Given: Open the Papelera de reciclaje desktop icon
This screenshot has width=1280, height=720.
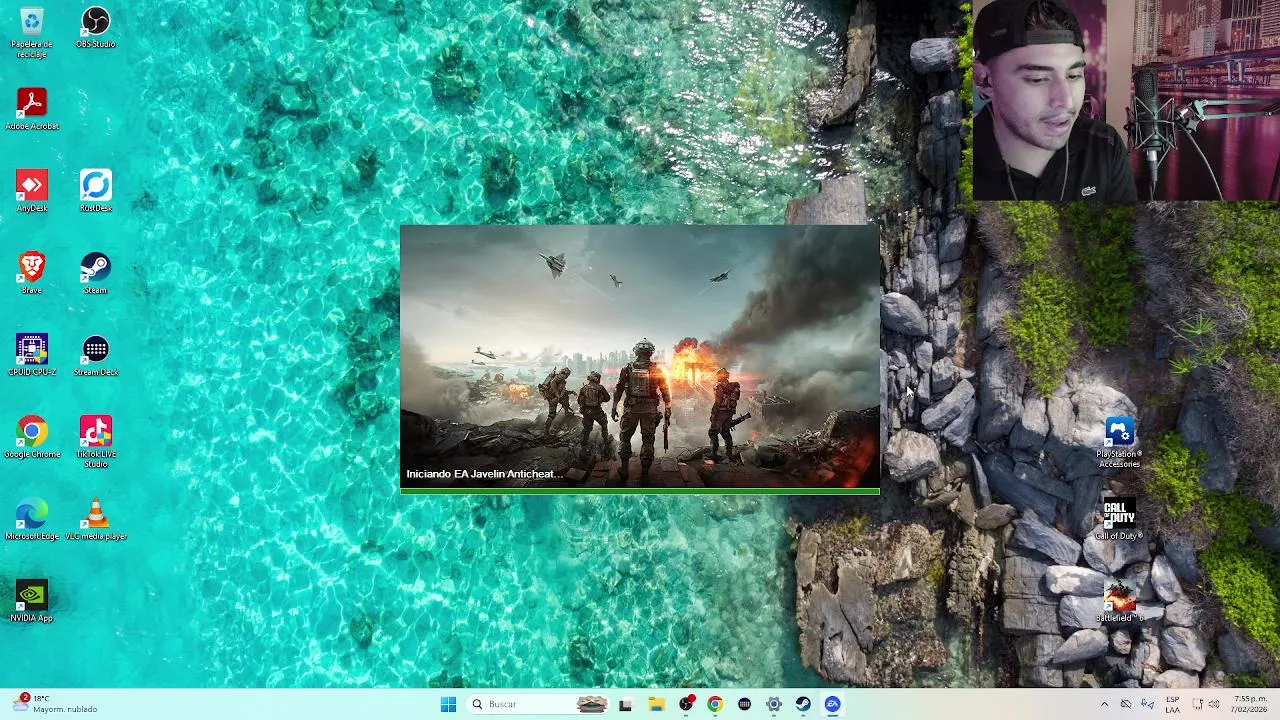Looking at the screenshot, I should 32,32.
